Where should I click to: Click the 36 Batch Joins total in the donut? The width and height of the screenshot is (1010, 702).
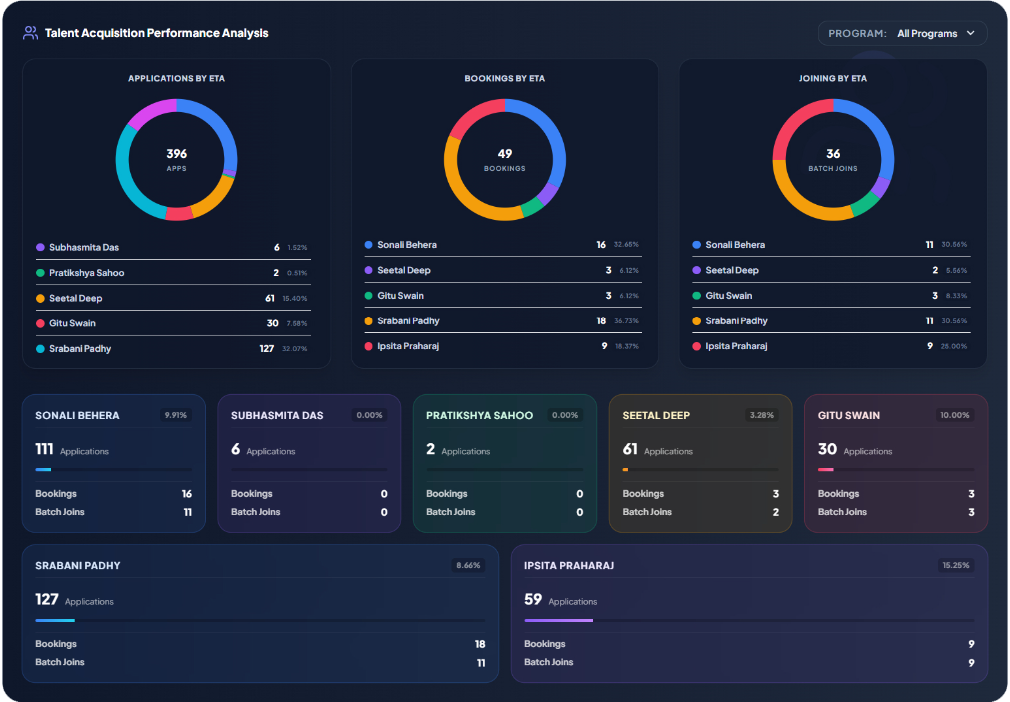(x=833, y=159)
